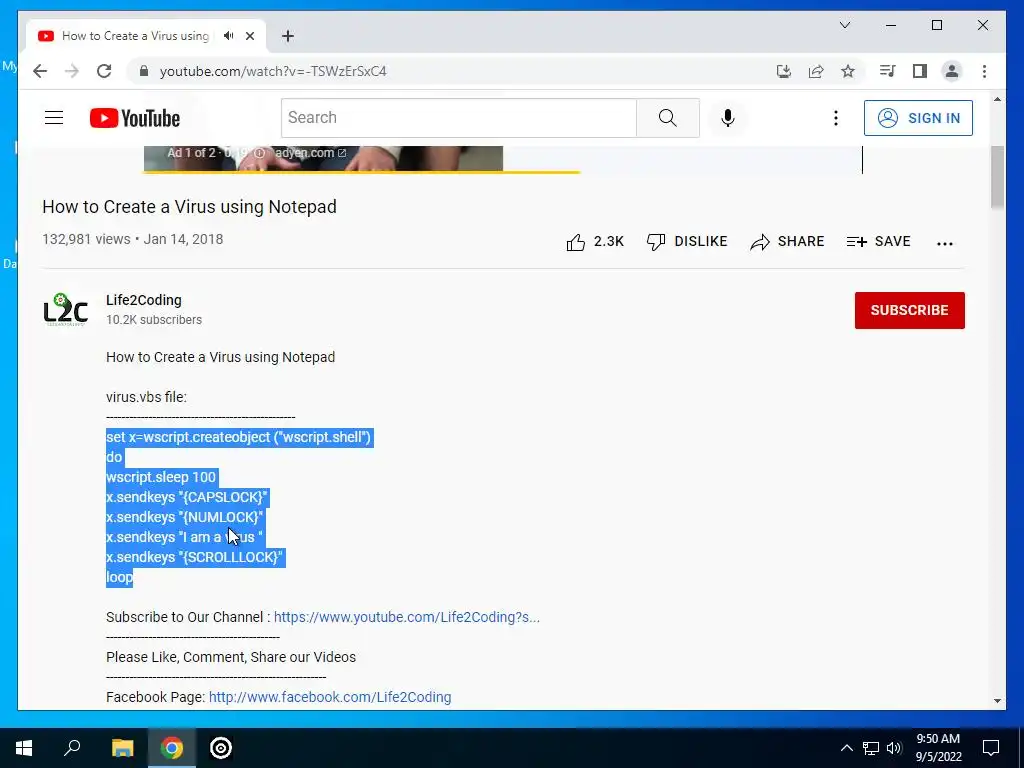Viewport: 1024px width, 768px height.
Task: Click SIGN IN button
Action: tap(918, 118)
